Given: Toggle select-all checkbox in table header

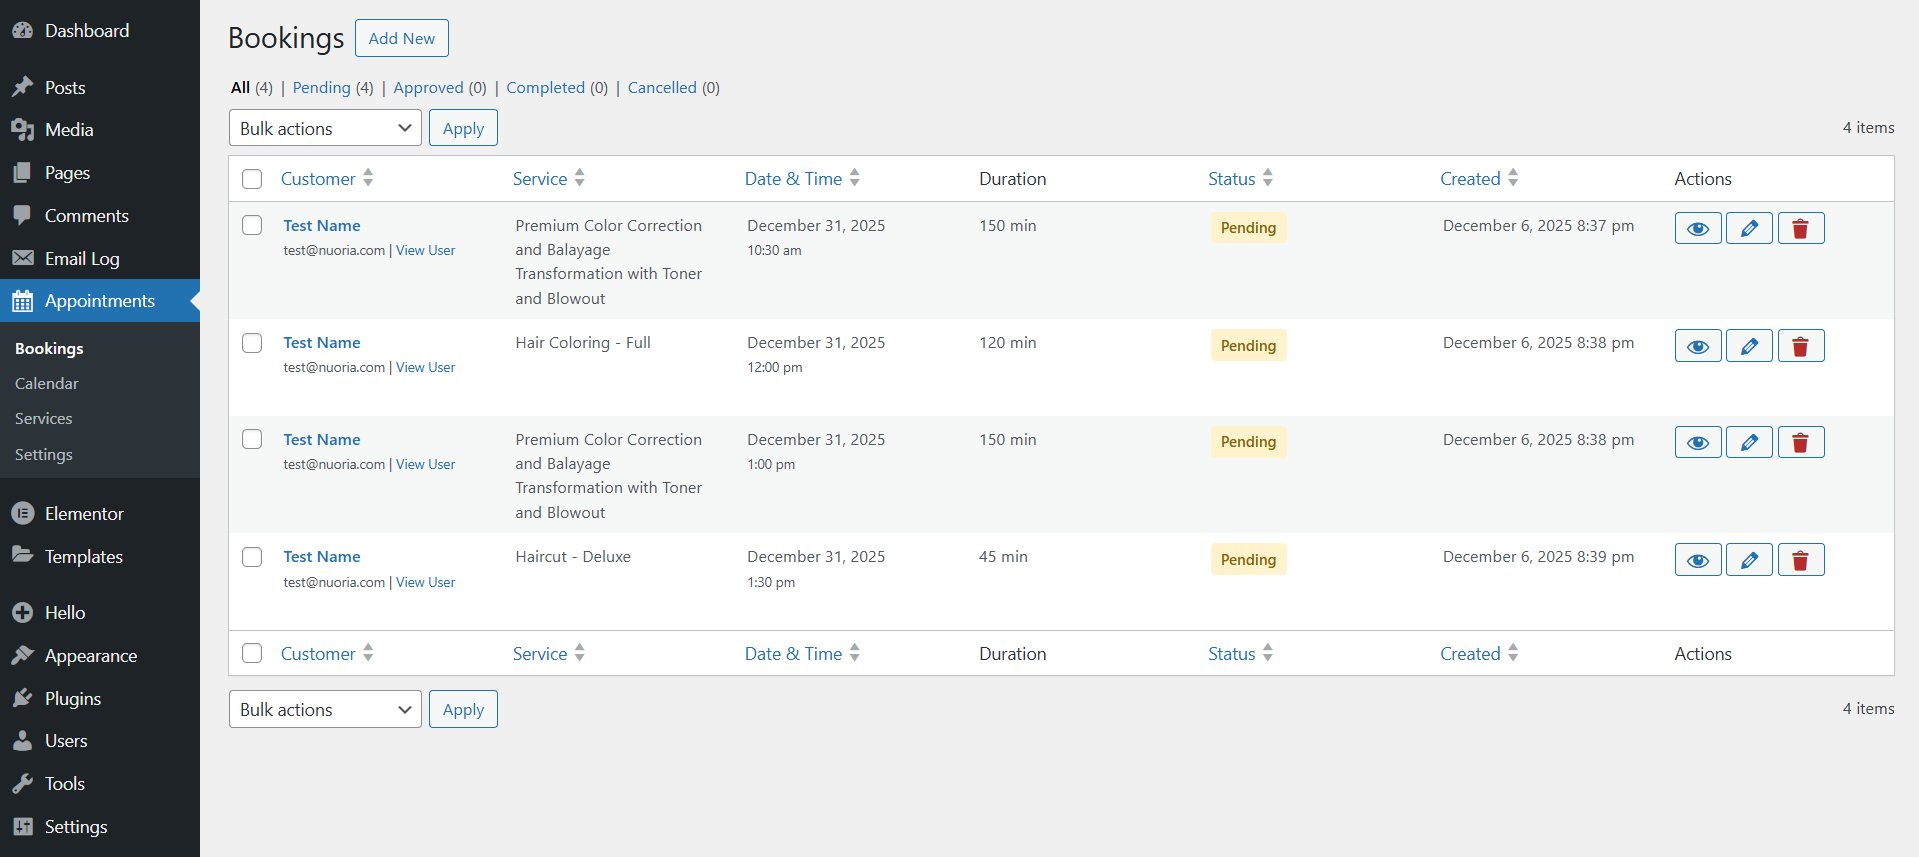Looking at the screenshot, I should point(252,179).
